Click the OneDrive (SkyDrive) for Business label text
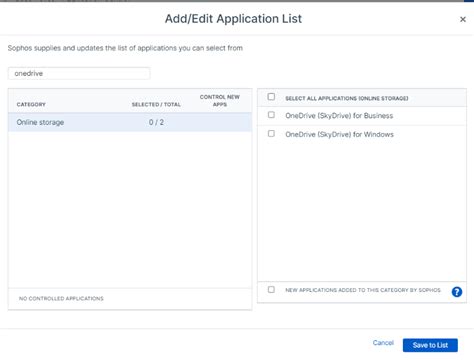The width and height of the screenshot is (474, 360). [339, 116]
